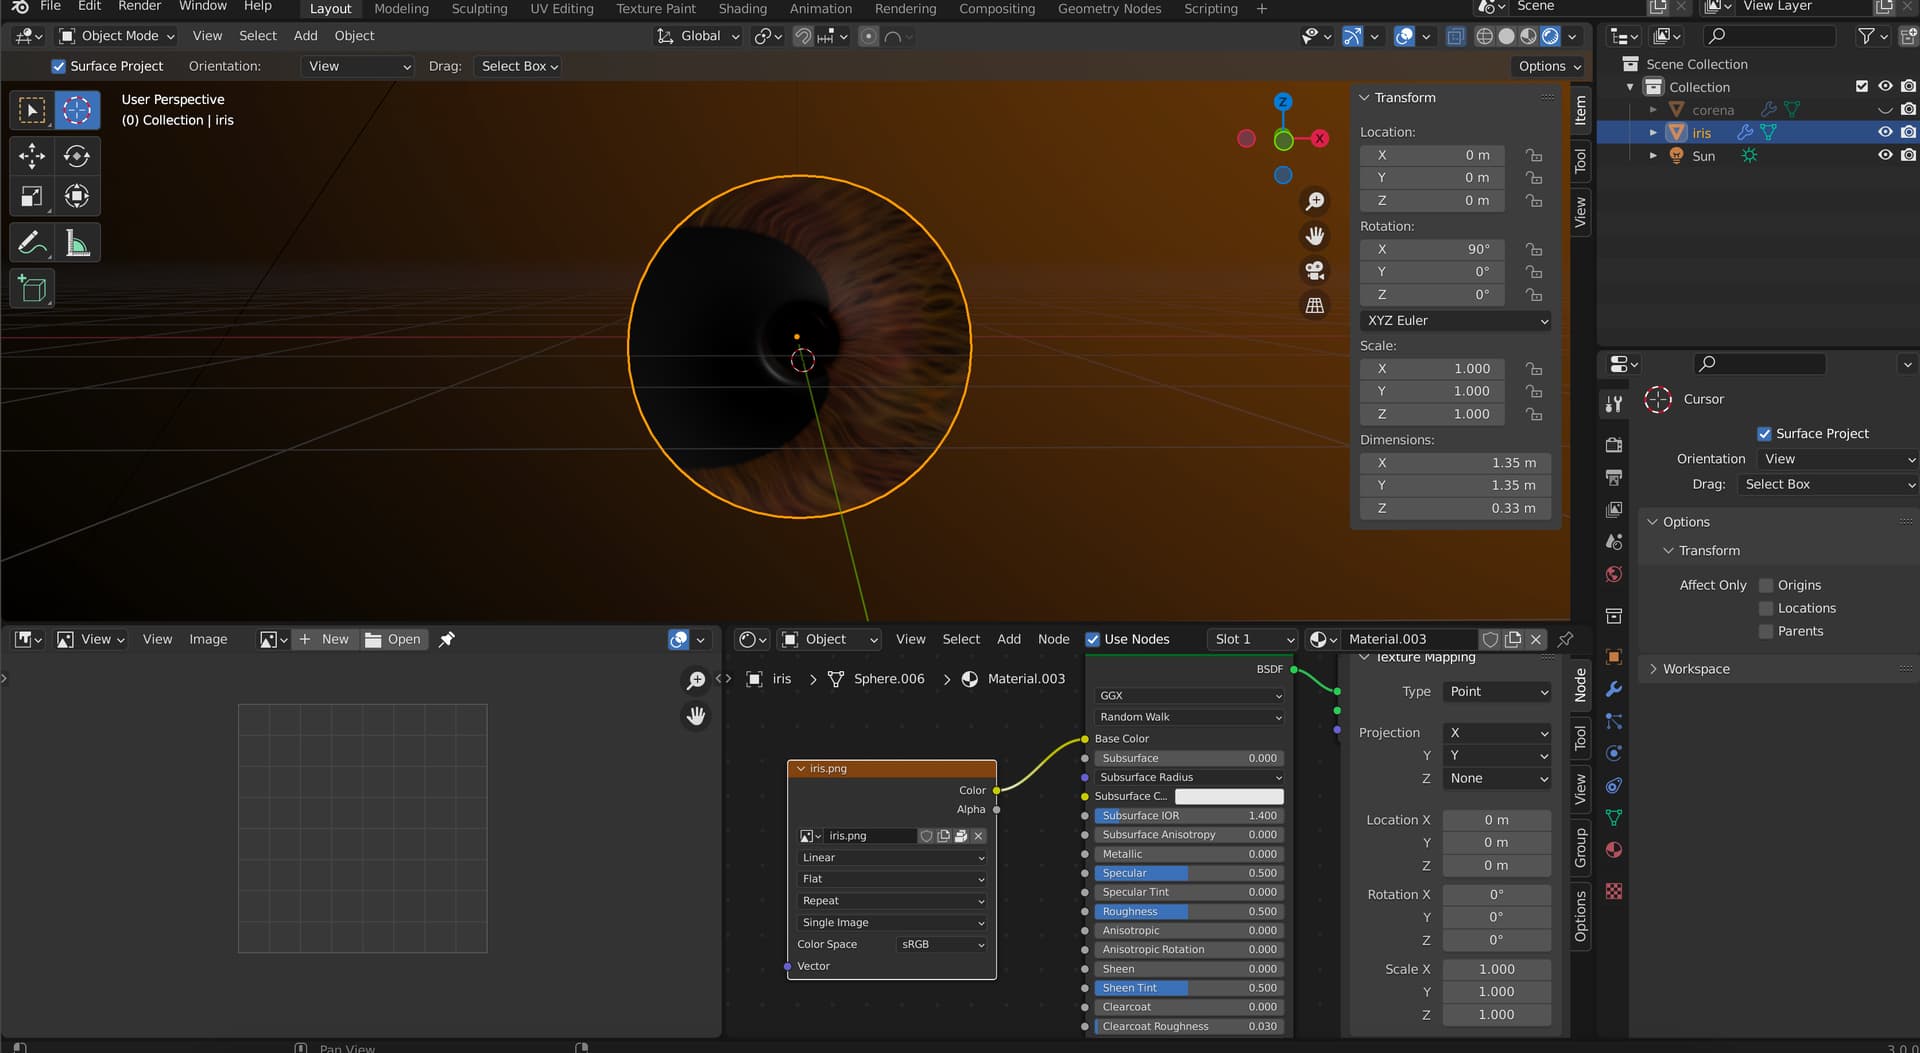Select the Transform tool

point(77,196)
